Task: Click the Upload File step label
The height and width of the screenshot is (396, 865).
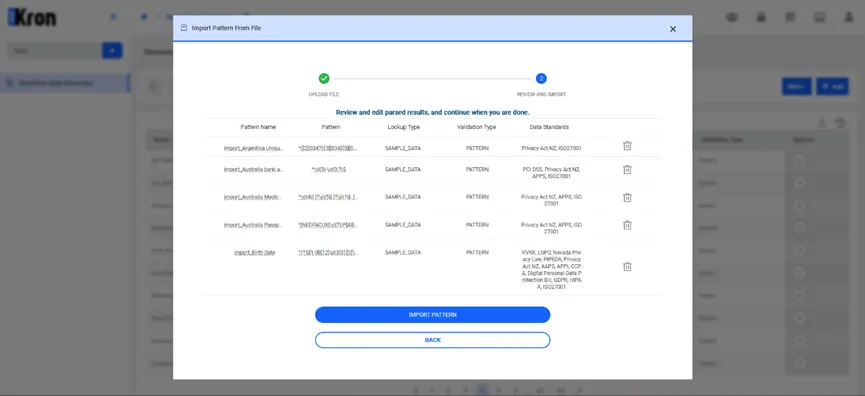Action: click(324, 94)
